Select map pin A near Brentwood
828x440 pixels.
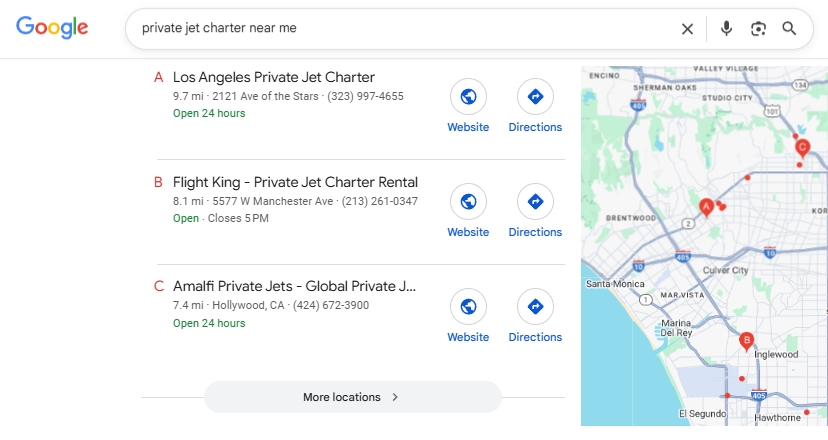705,207
